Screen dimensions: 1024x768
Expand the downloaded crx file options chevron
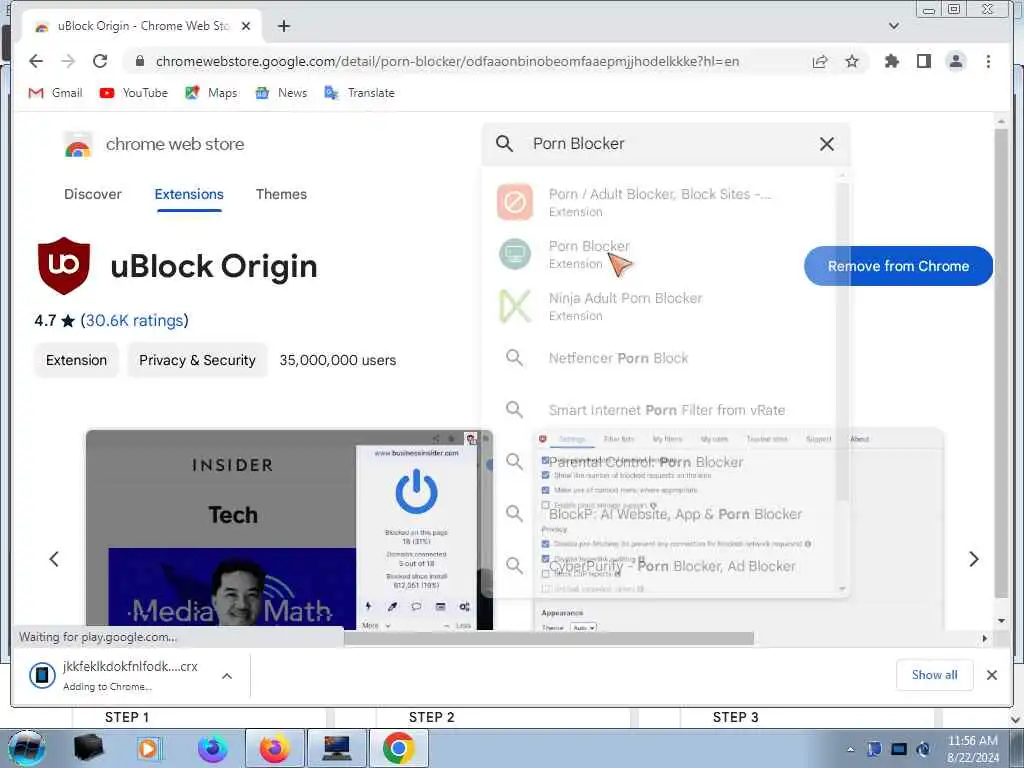point(227,676)
